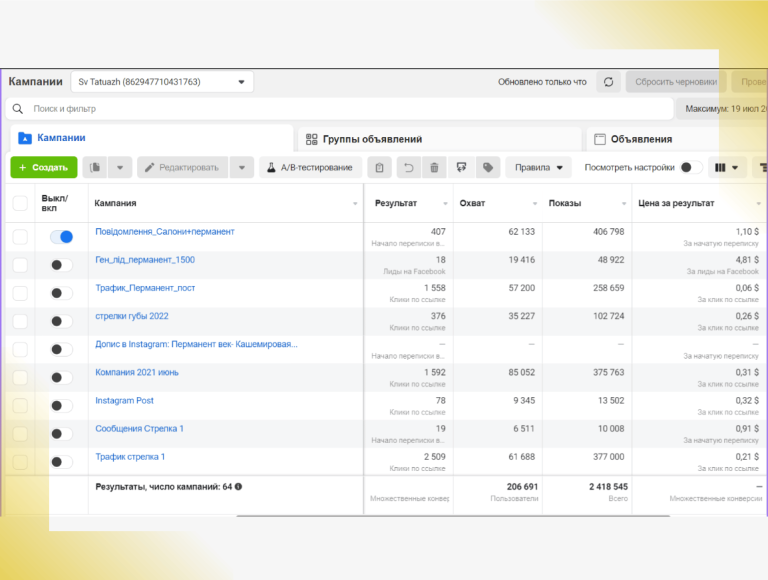Screen dimensions: 768x580
Task: Open Компания 2021 июнь campaign link
Action: click(137, 372)
